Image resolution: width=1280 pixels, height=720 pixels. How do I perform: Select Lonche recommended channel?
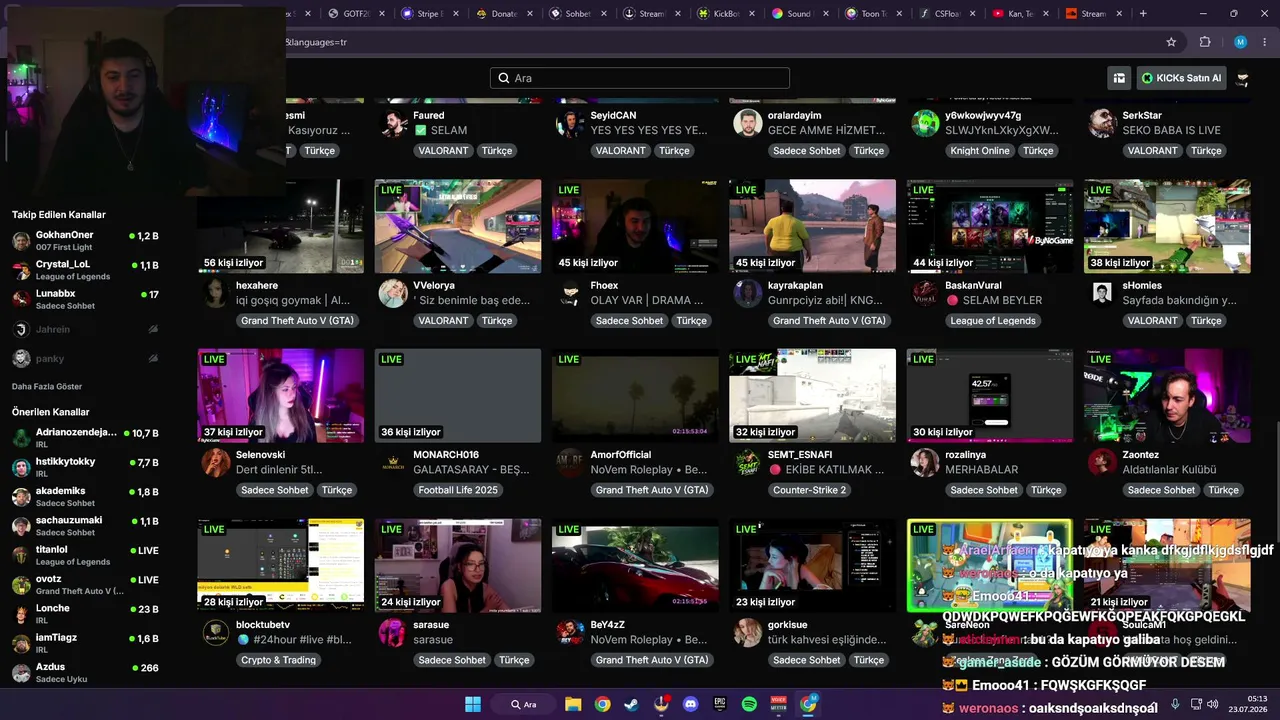coord(85,614)
